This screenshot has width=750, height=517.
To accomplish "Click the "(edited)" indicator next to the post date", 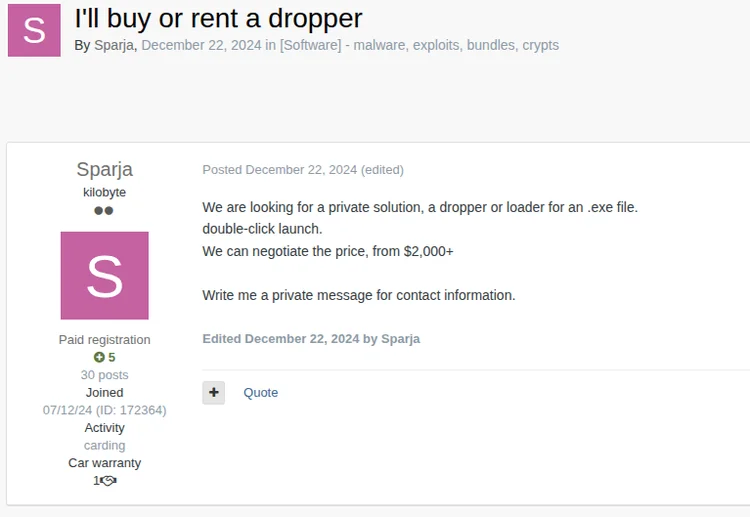I will (x=382, y=170).
